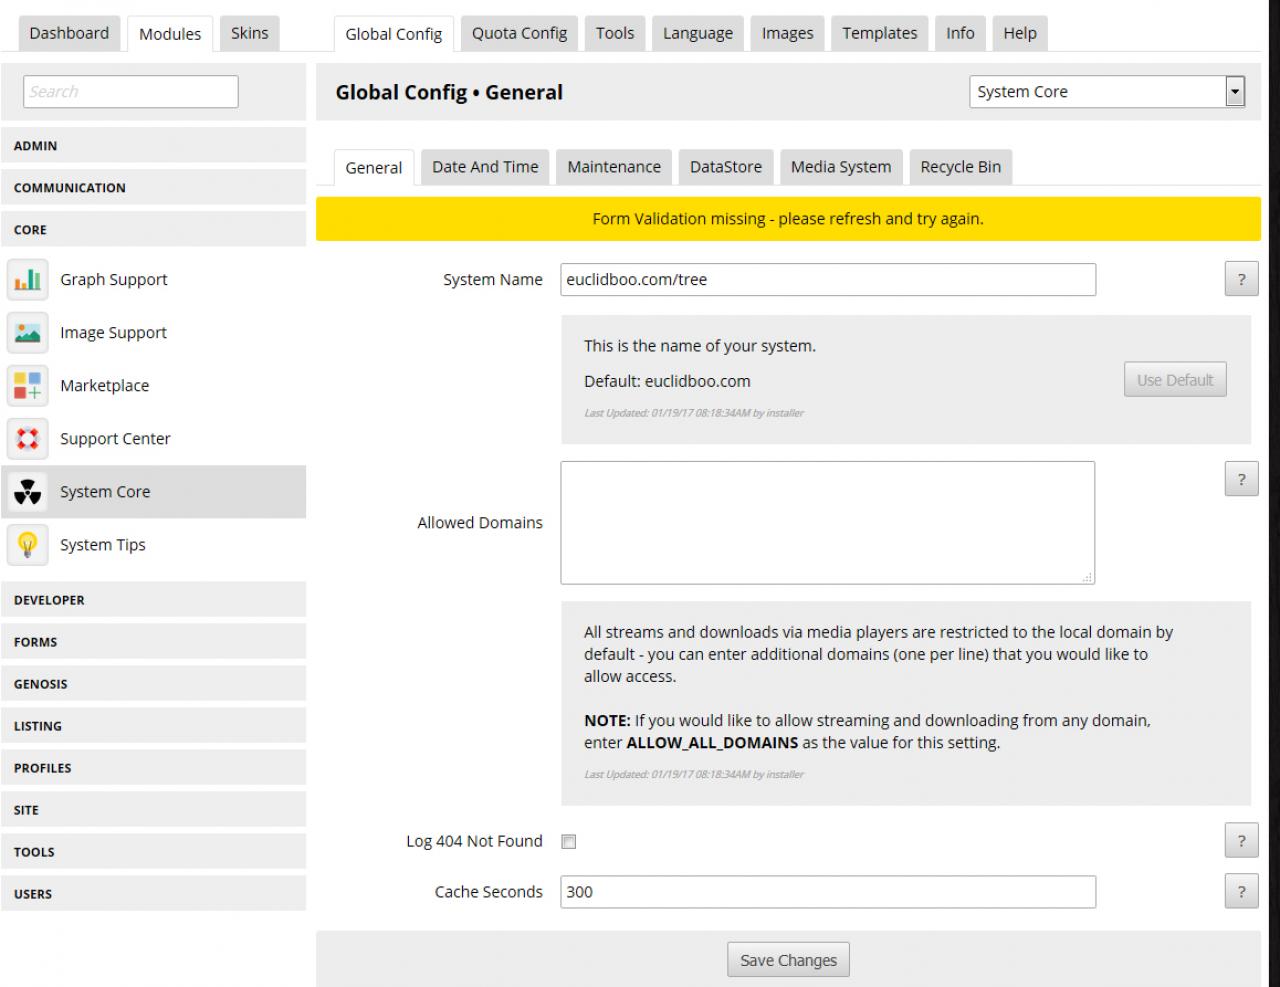The width and height of the screenshot is (1280, 987).
Task: Show help for Cache Seconds setting
Action: coord(1241,892)
